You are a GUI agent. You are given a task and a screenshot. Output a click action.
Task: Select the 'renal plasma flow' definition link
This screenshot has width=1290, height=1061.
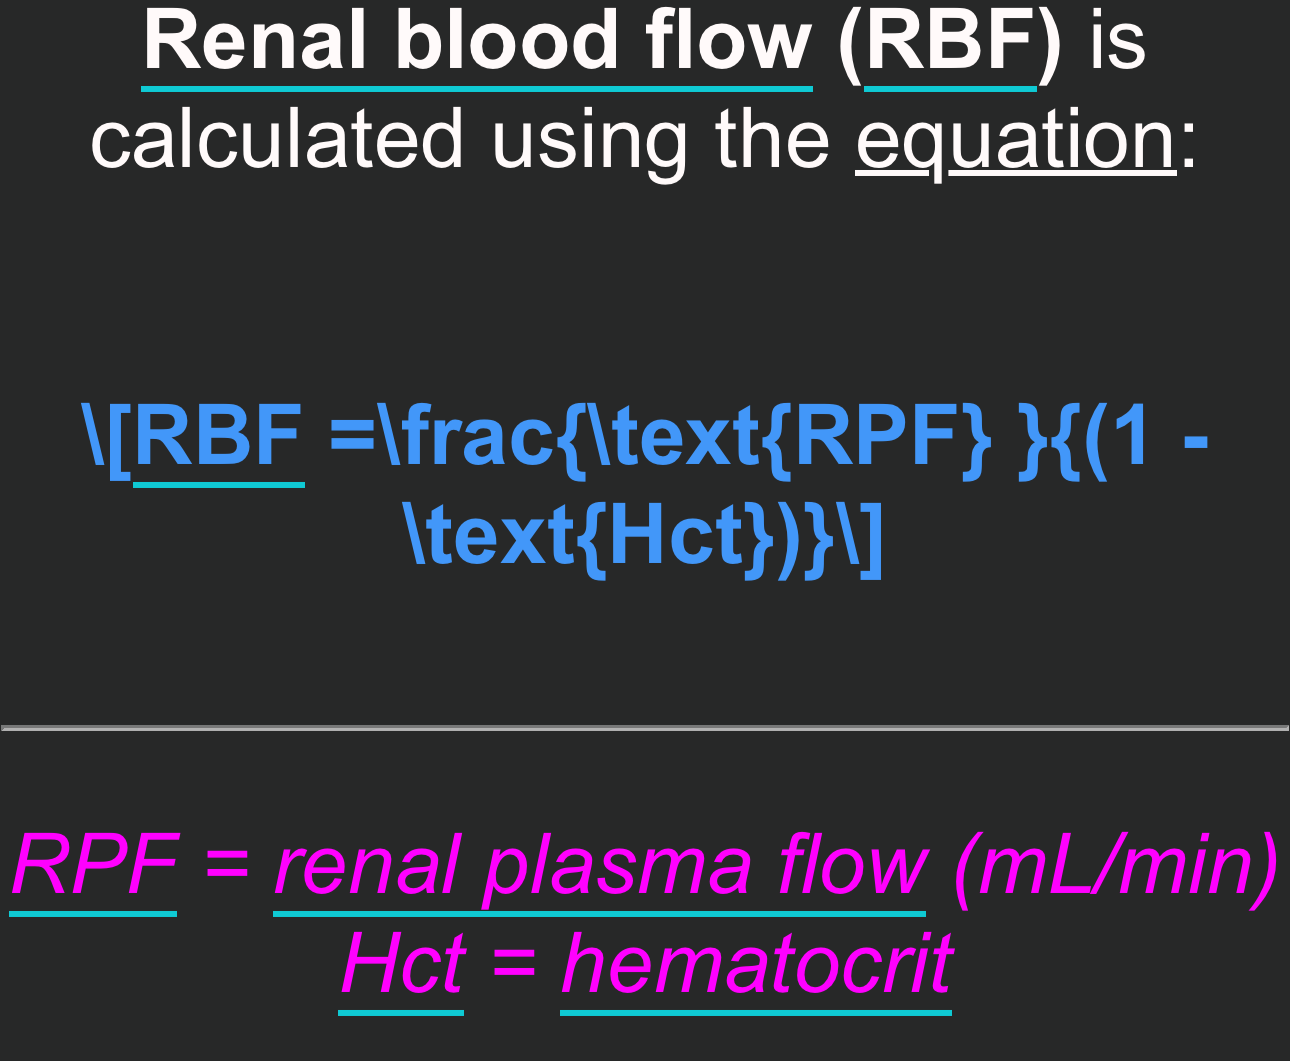click(x=600, y=866)
